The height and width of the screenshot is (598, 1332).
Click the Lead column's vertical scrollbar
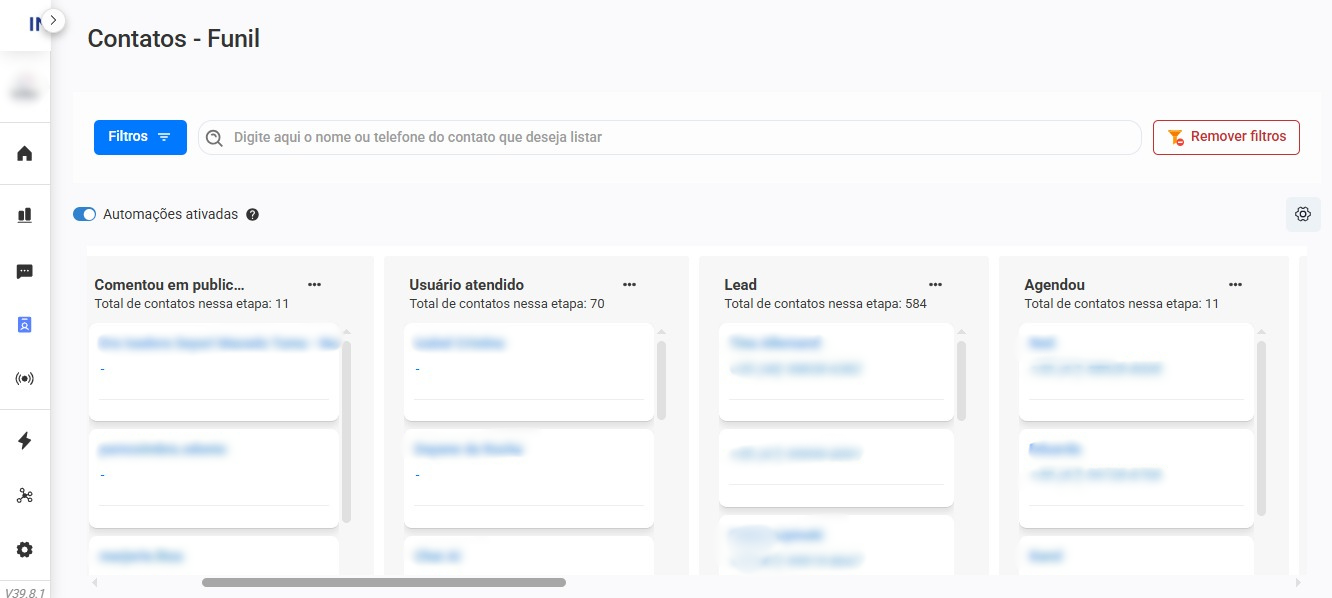click(x=961, y=381)
